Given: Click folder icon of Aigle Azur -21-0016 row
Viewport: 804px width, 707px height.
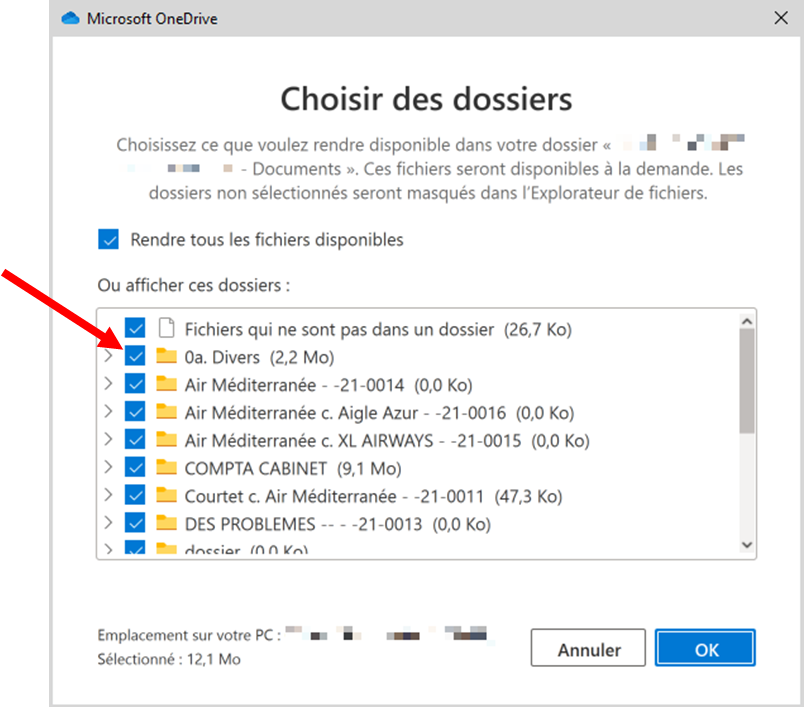Looking at the screenshot, I should tap(166, 411).
